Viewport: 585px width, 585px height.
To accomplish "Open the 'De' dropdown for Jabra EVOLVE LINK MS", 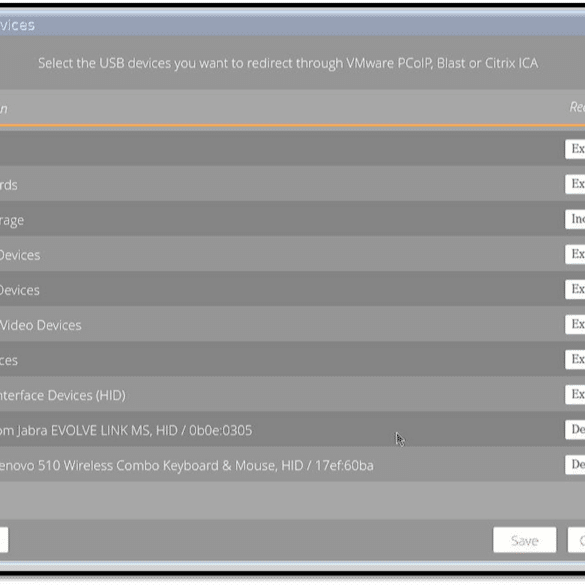I will click(x=575, y=429).
